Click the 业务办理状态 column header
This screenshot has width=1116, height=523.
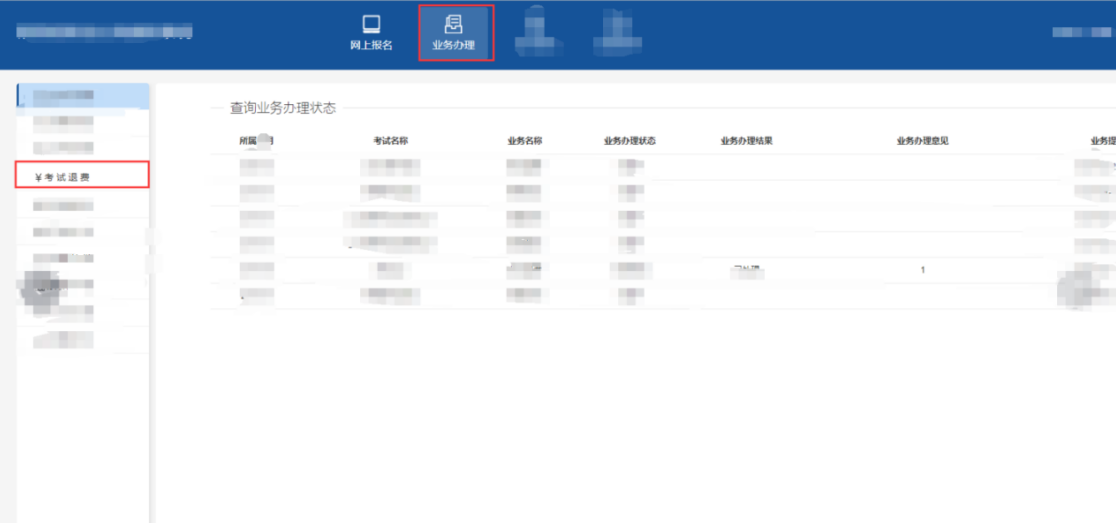point(629,141)
